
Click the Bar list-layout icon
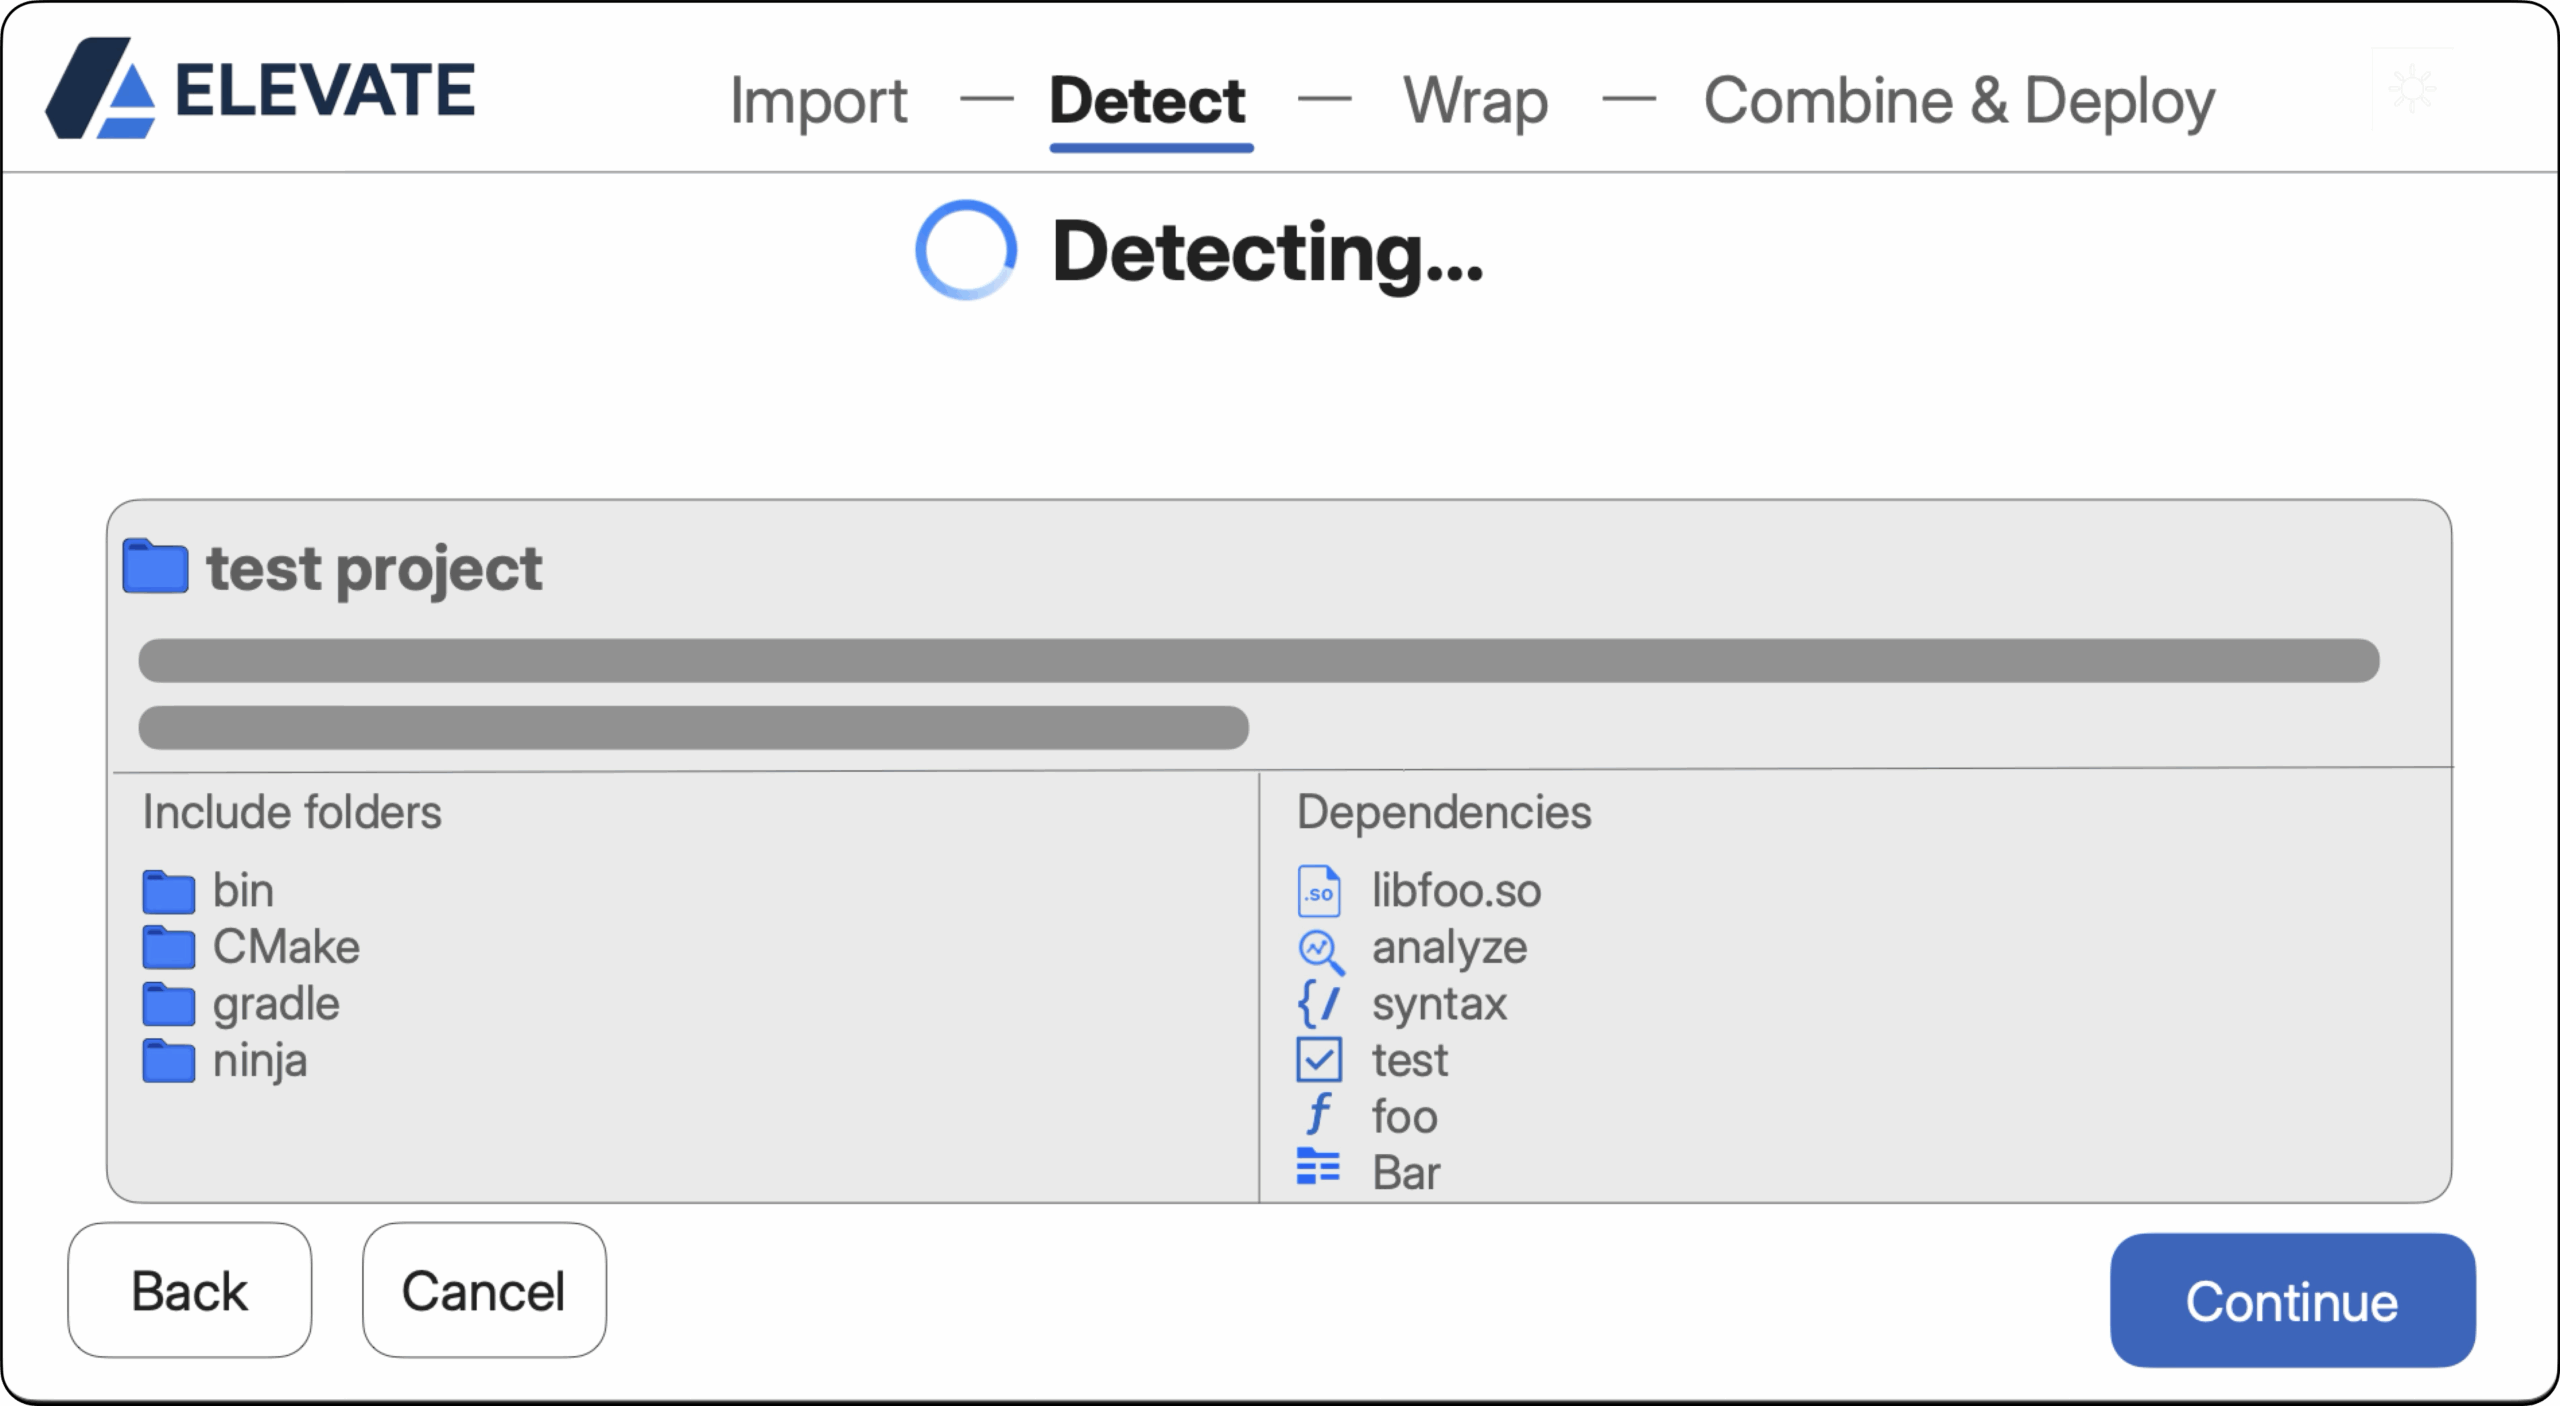(x=1318, y=1167)
